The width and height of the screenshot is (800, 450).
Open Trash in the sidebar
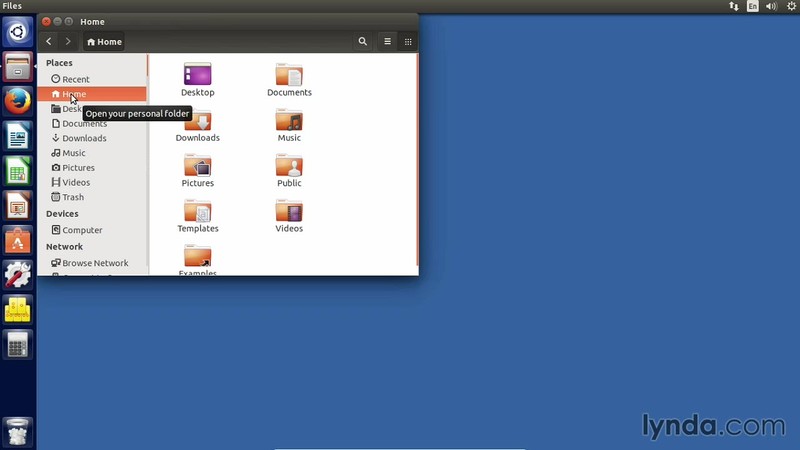[x=73, y=197]
